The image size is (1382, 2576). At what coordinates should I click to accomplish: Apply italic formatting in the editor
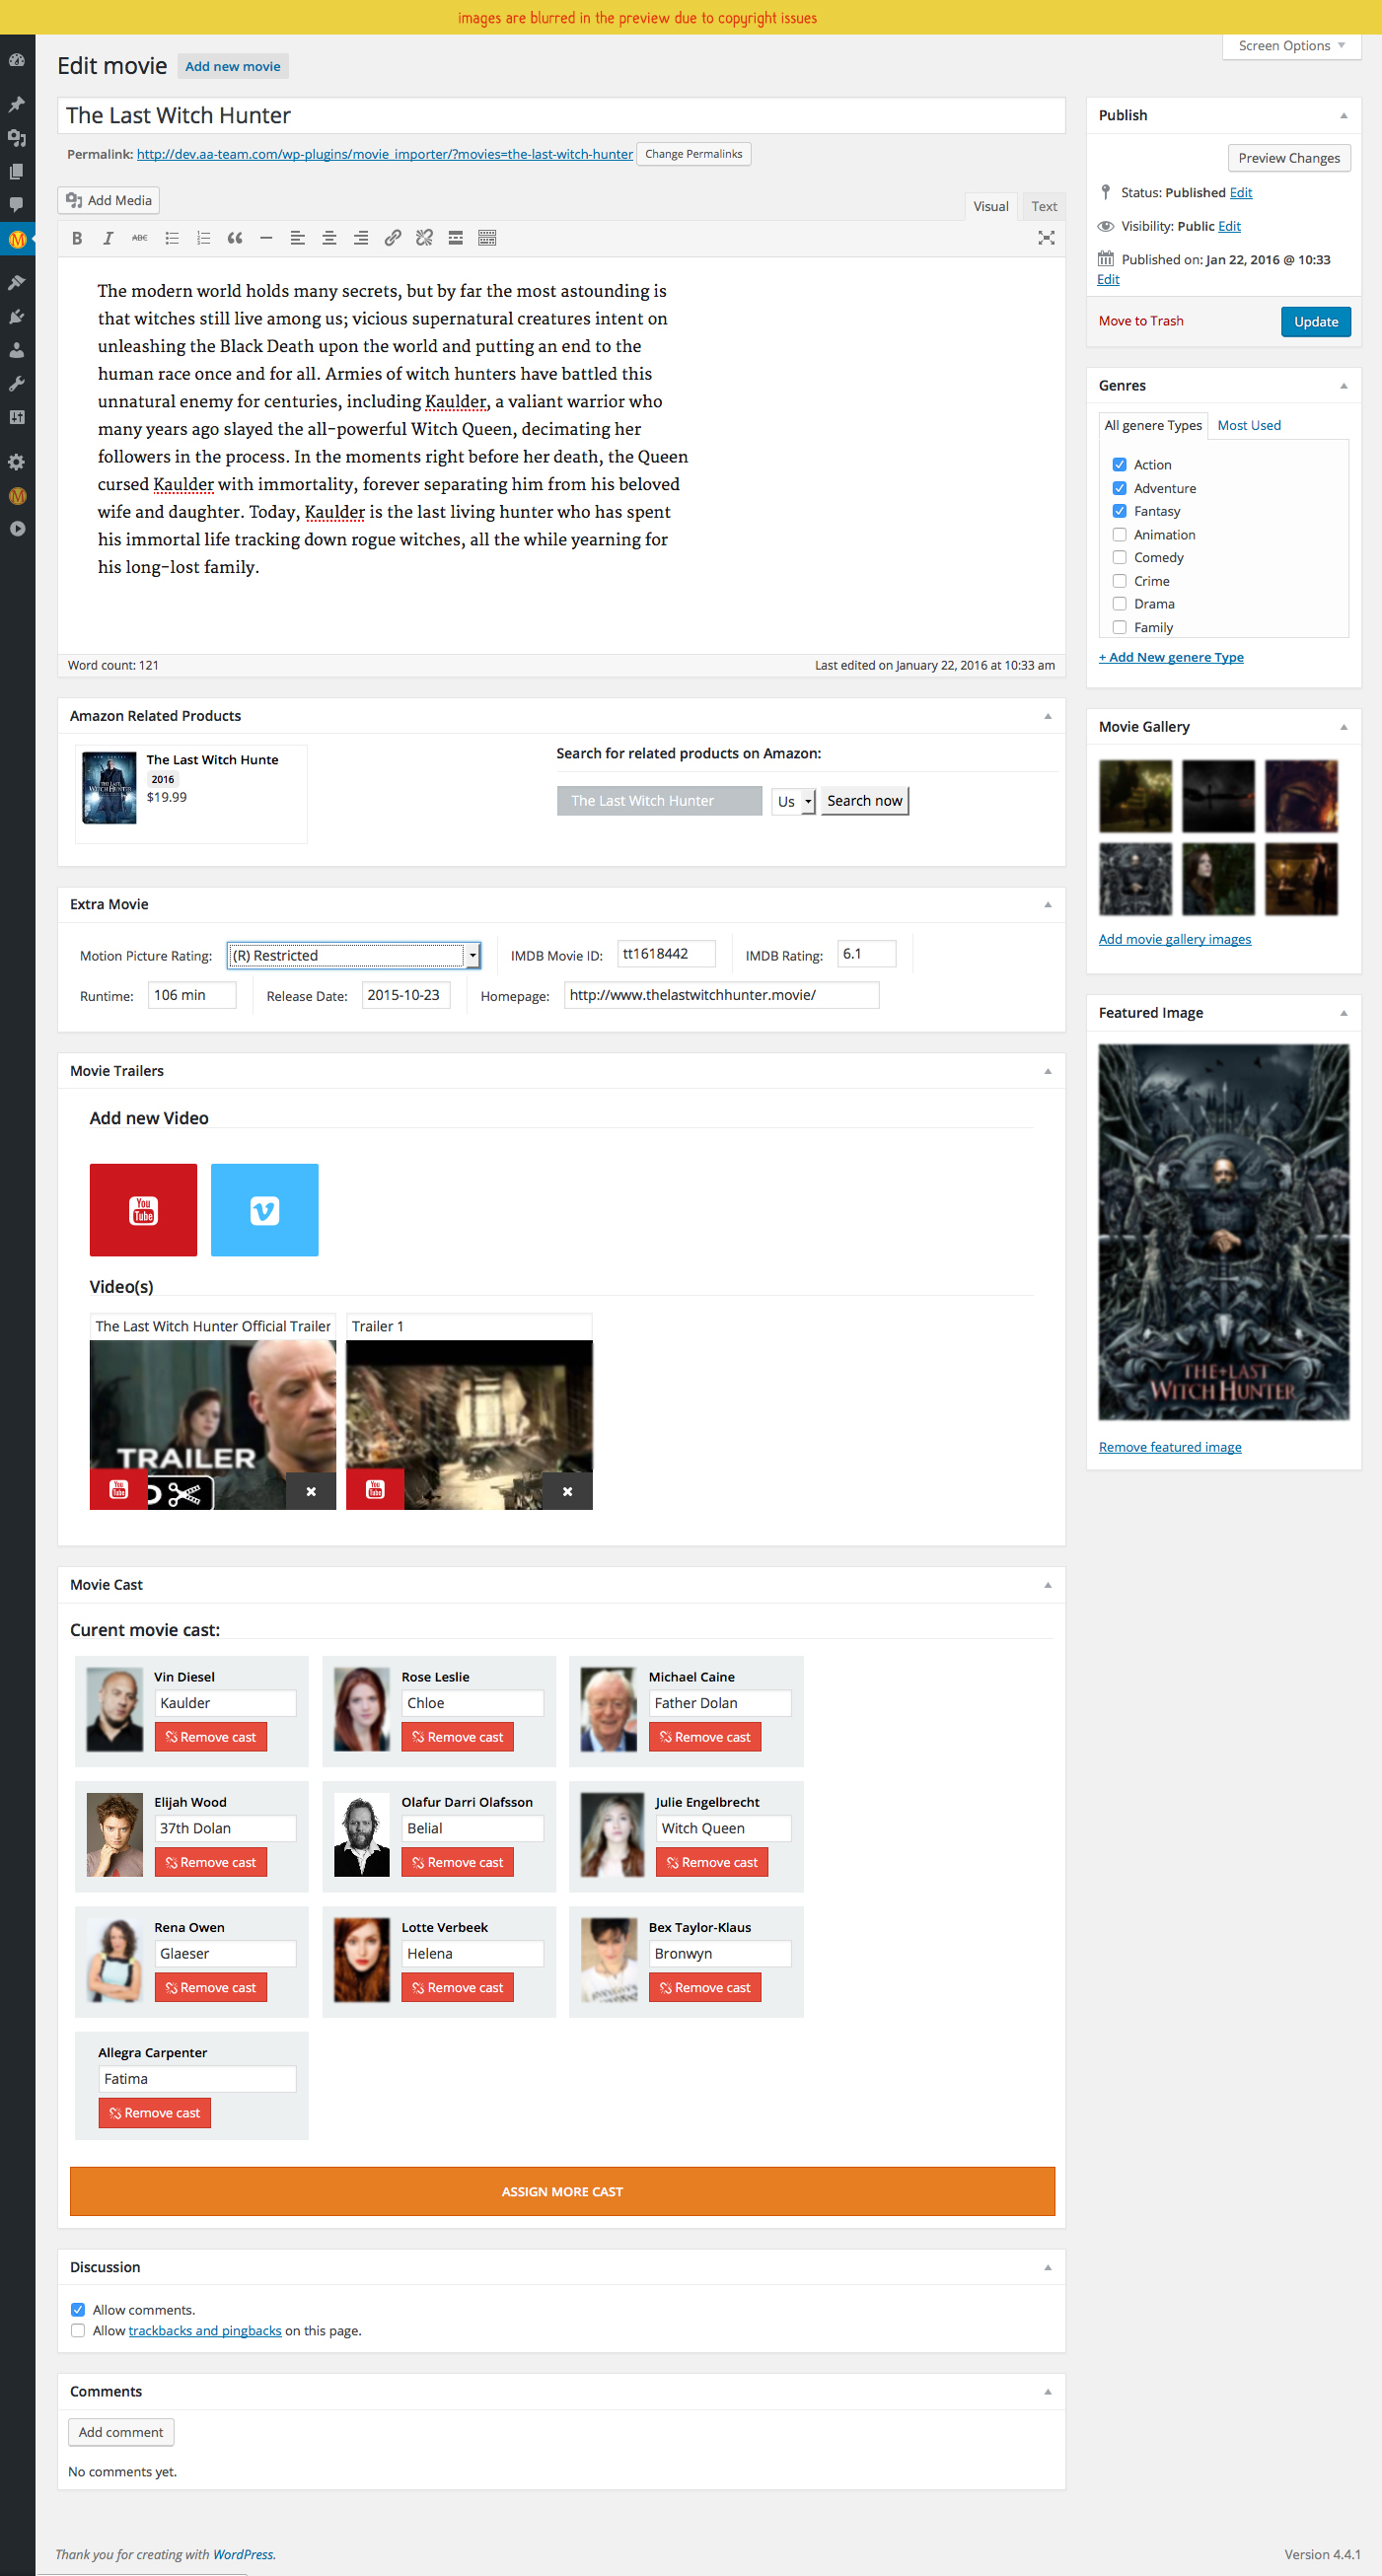(108, 238)
